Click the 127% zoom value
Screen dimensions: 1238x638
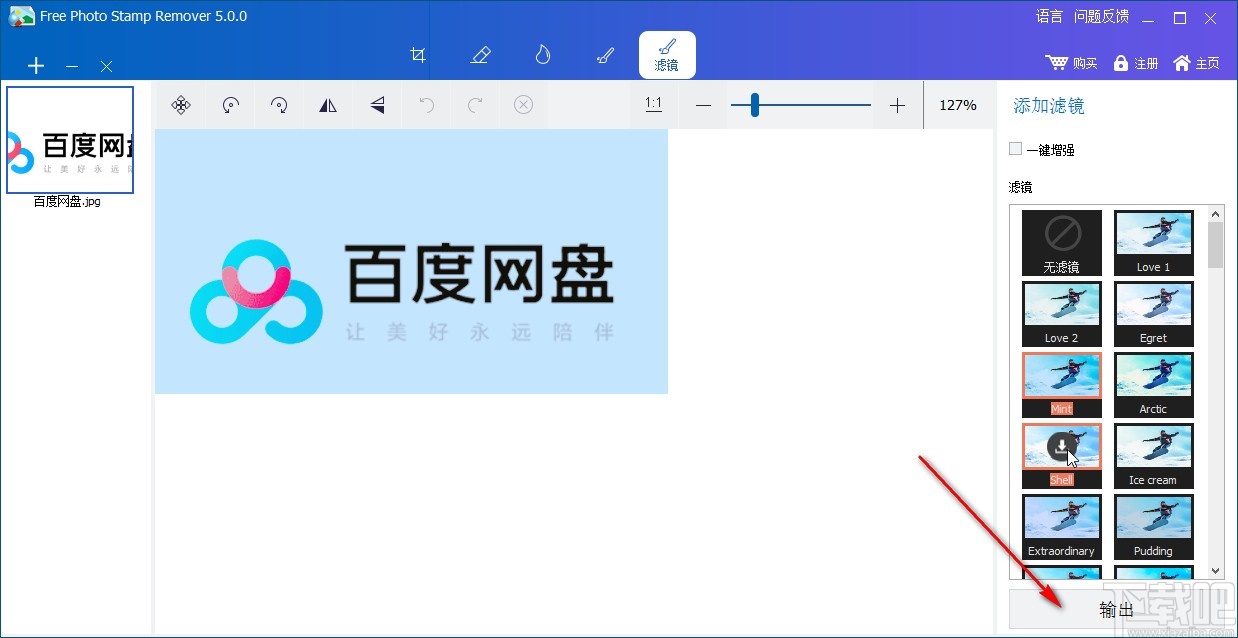pyautogui.click(x=958, y=105)
